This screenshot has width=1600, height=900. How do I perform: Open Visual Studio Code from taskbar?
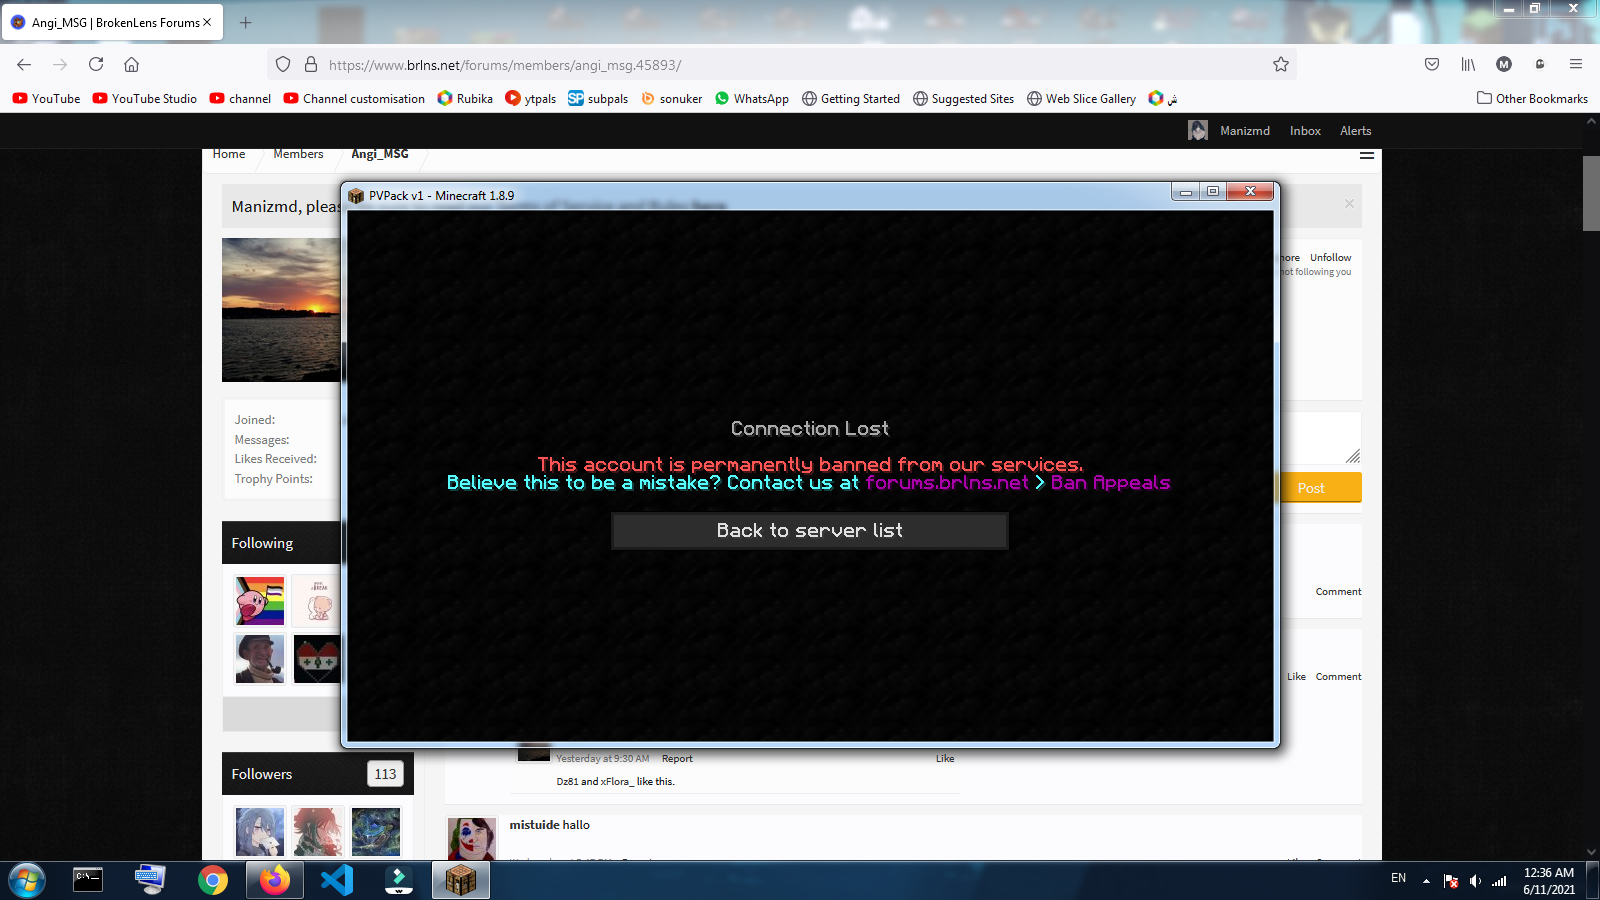(x=337, y=880)
